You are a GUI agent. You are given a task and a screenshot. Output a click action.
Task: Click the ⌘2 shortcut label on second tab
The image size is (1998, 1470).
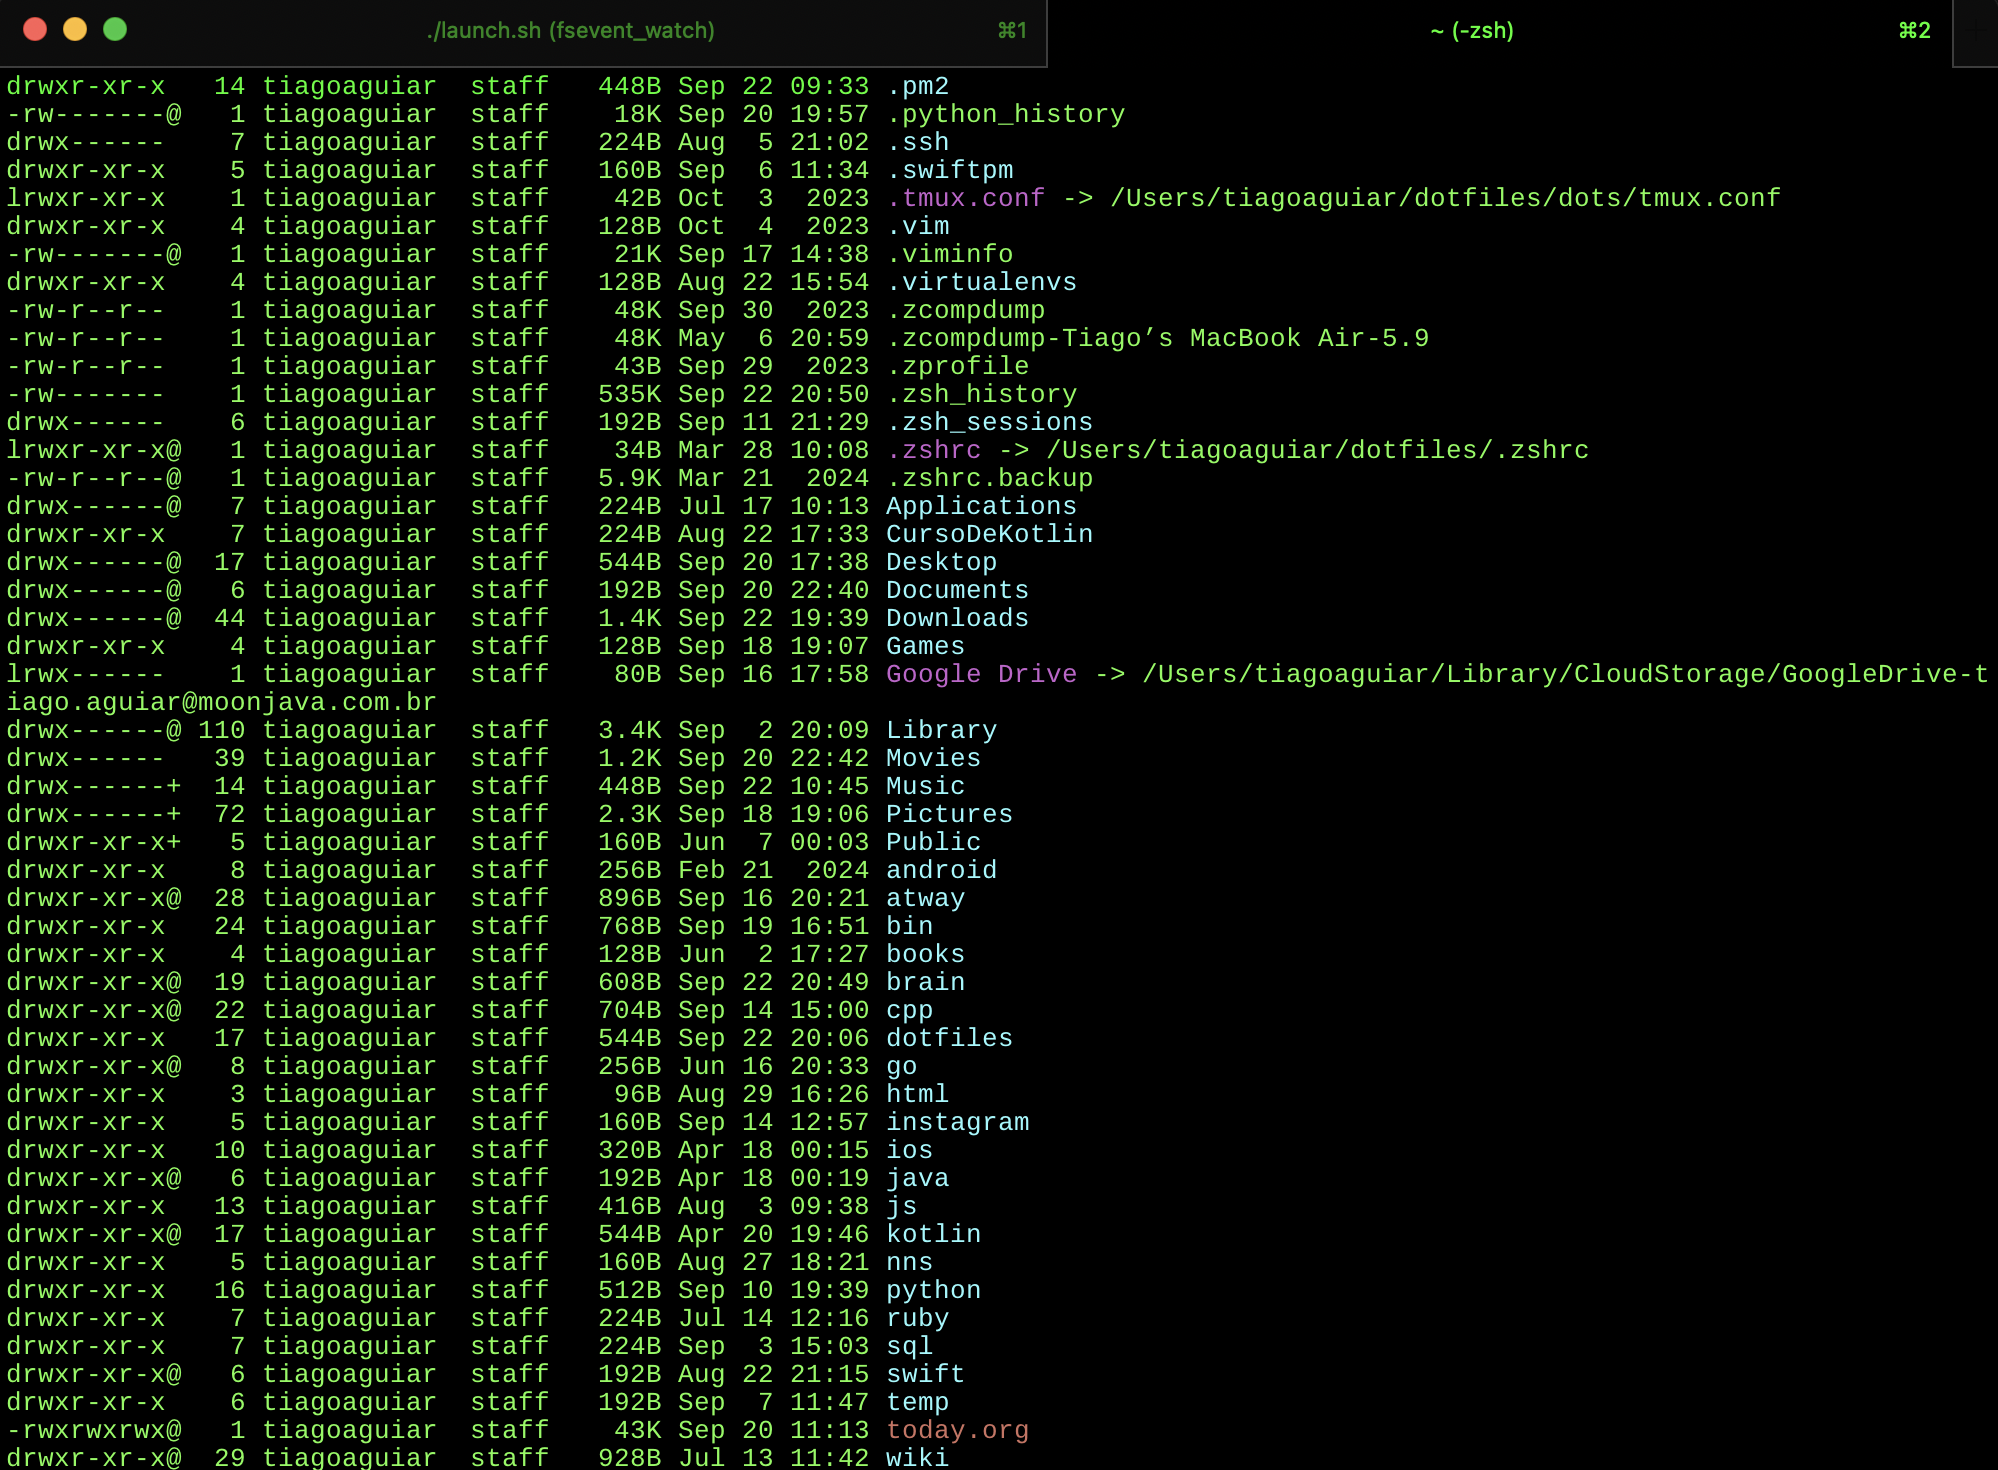pos(1914,31)
